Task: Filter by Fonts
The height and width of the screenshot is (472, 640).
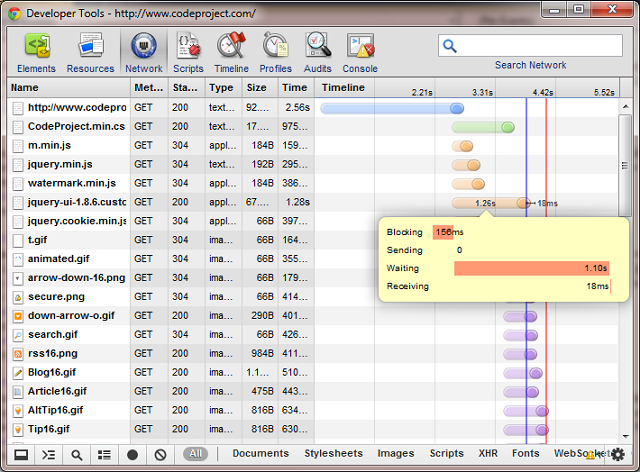Action: 525,454
